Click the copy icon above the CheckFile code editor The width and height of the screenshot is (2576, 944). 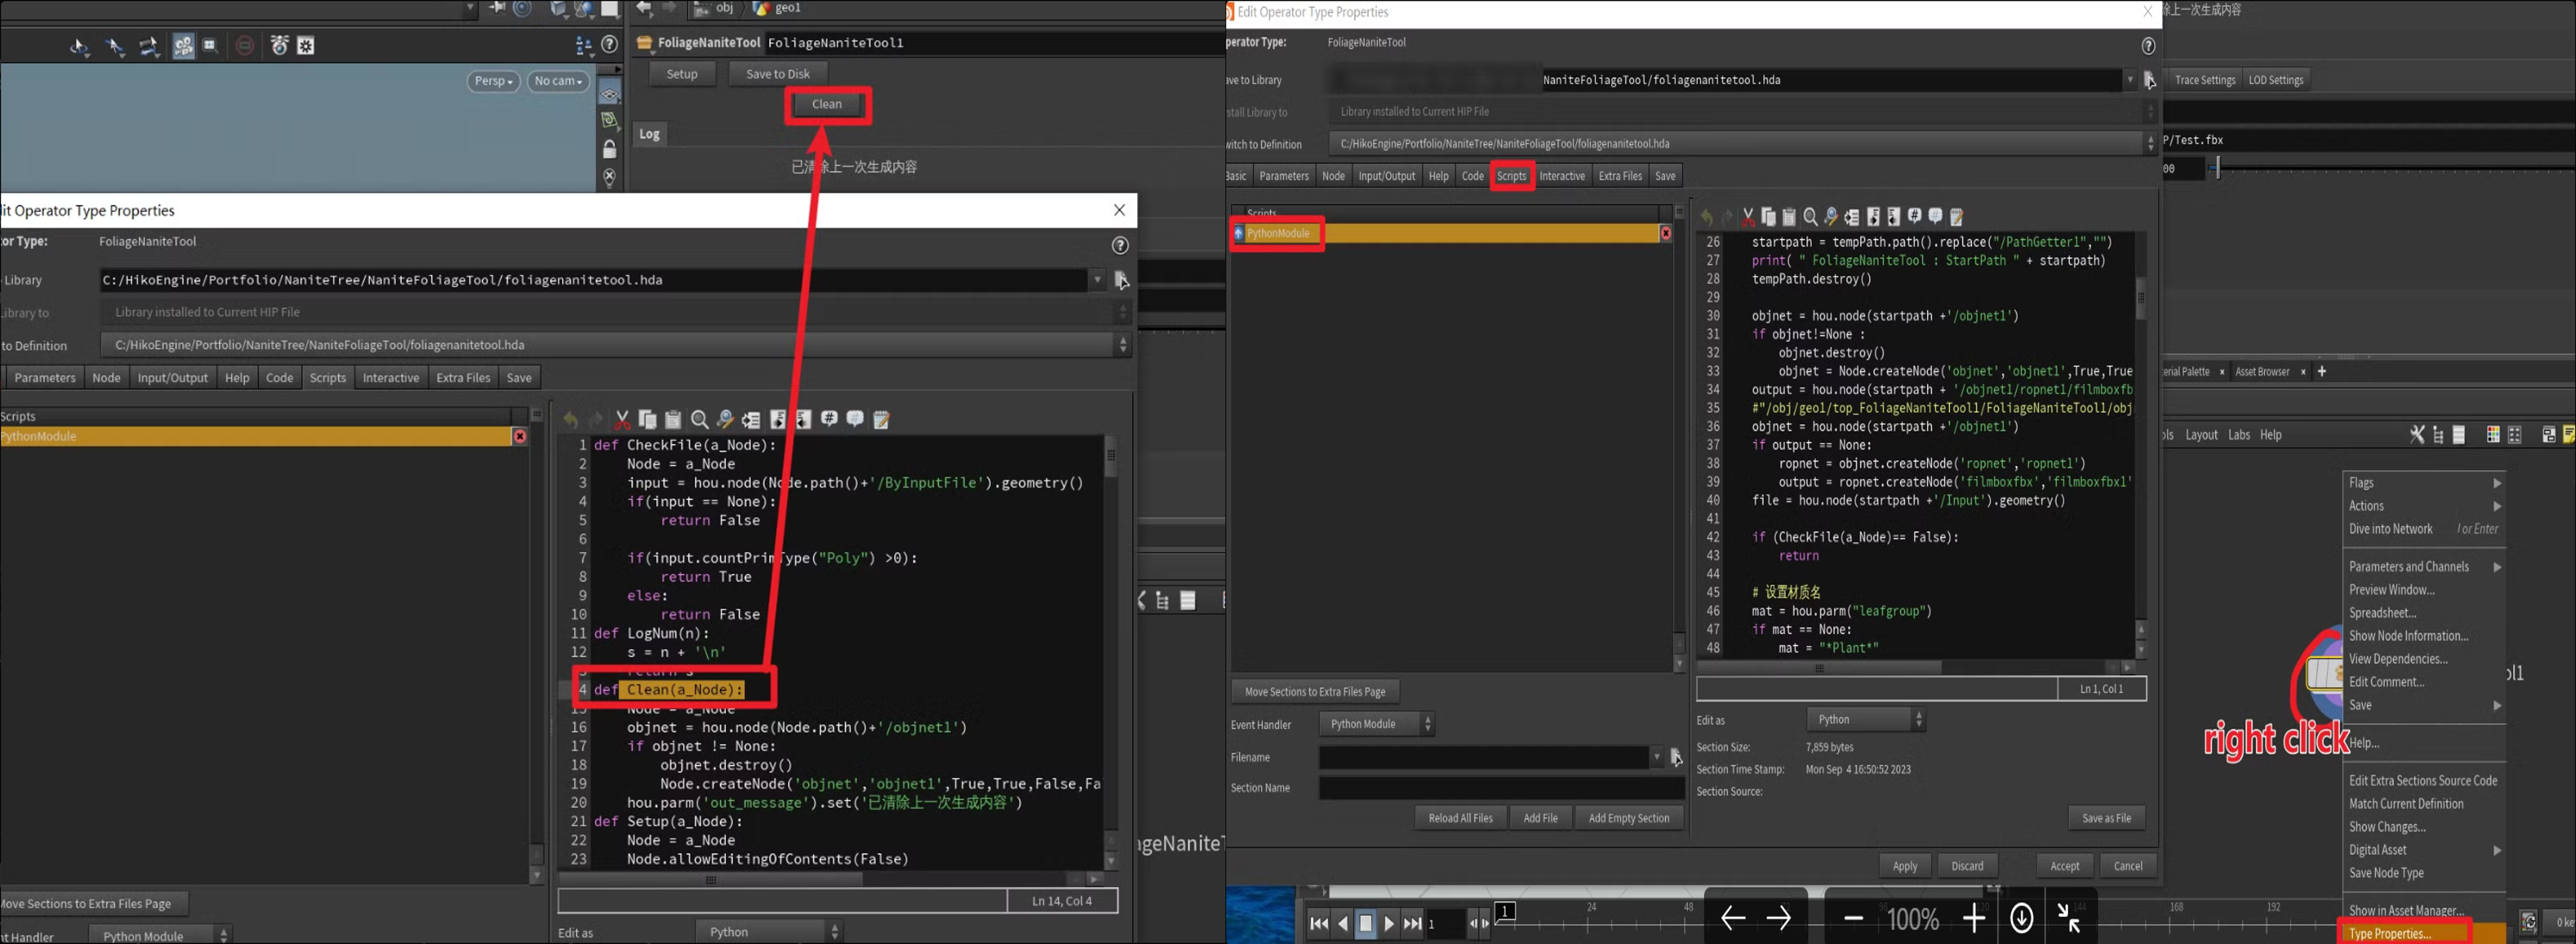[x=648, y=419]
